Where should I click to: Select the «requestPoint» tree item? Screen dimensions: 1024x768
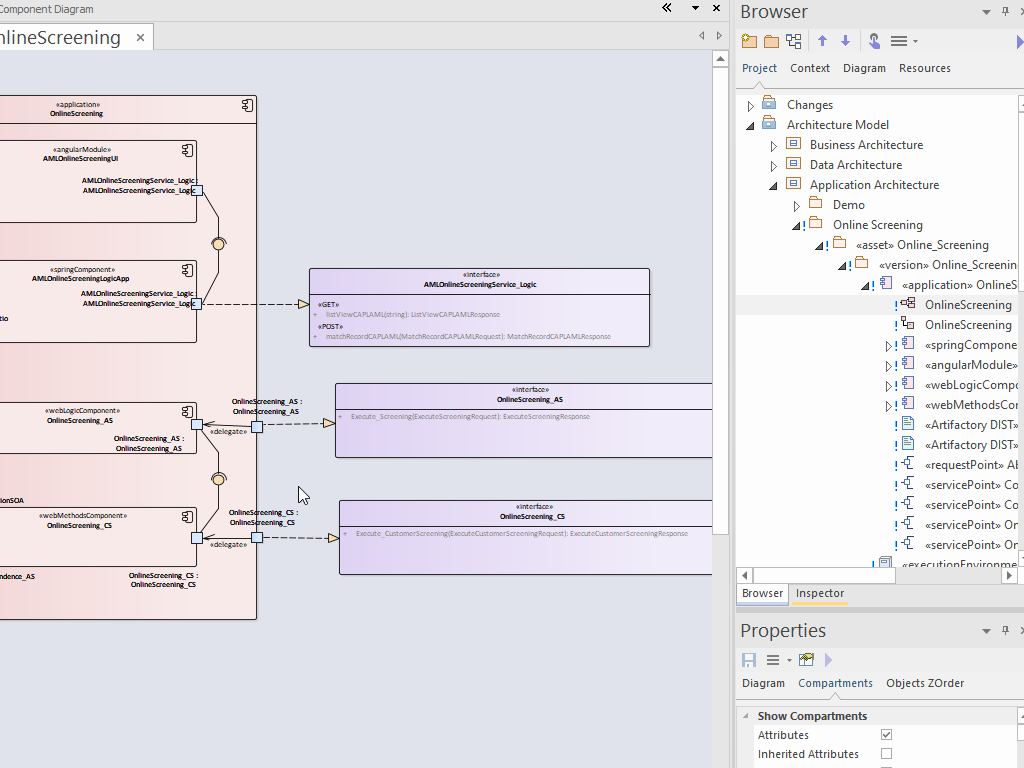click(x=971, y=465)
